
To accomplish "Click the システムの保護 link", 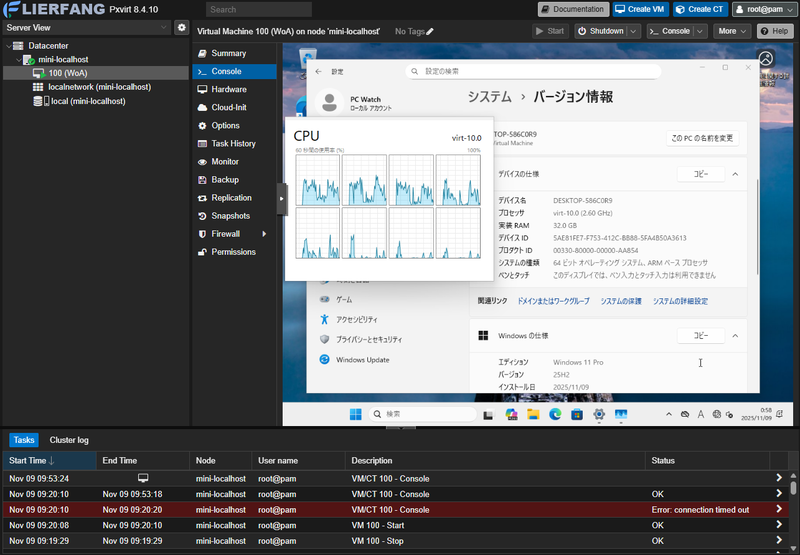I will (x=621, y=301).
